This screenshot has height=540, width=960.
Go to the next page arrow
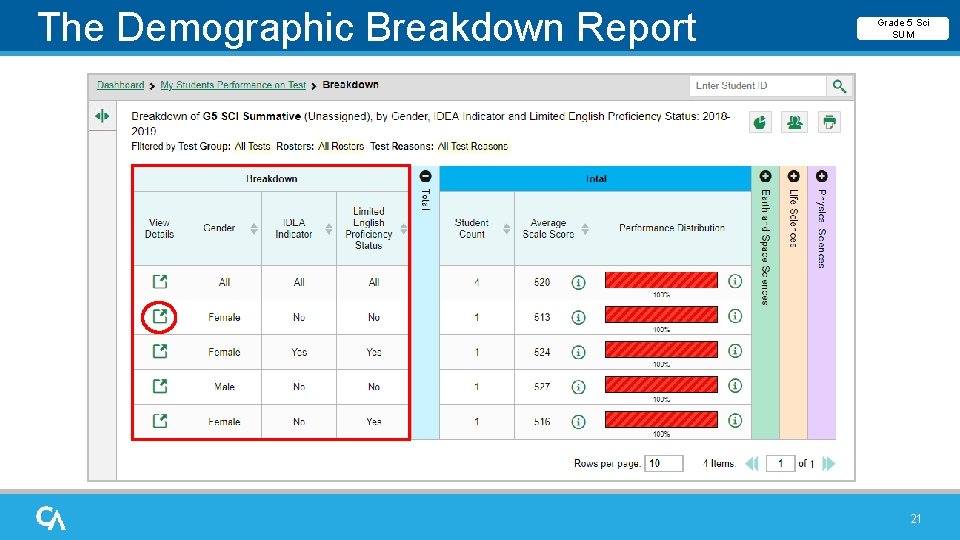click(x=828, y=463)
